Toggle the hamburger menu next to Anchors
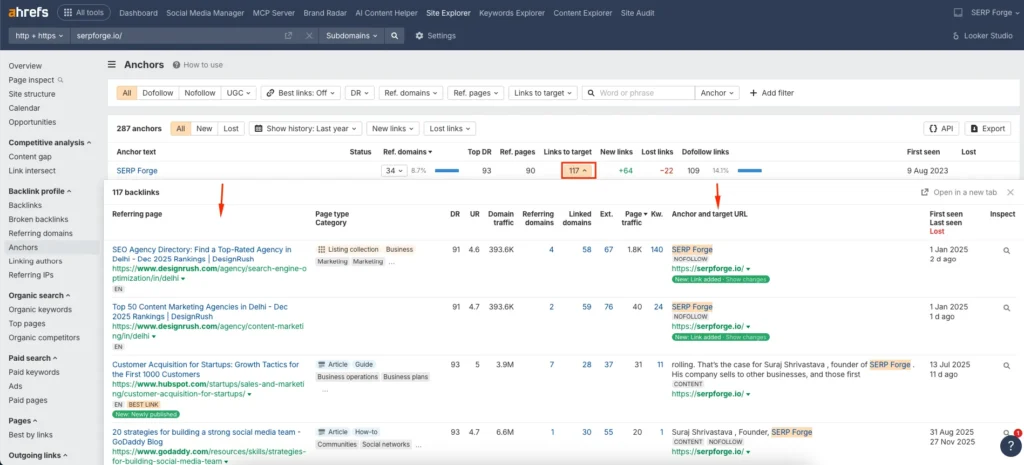The image size is (1024, 465). [x=112, y=65]
